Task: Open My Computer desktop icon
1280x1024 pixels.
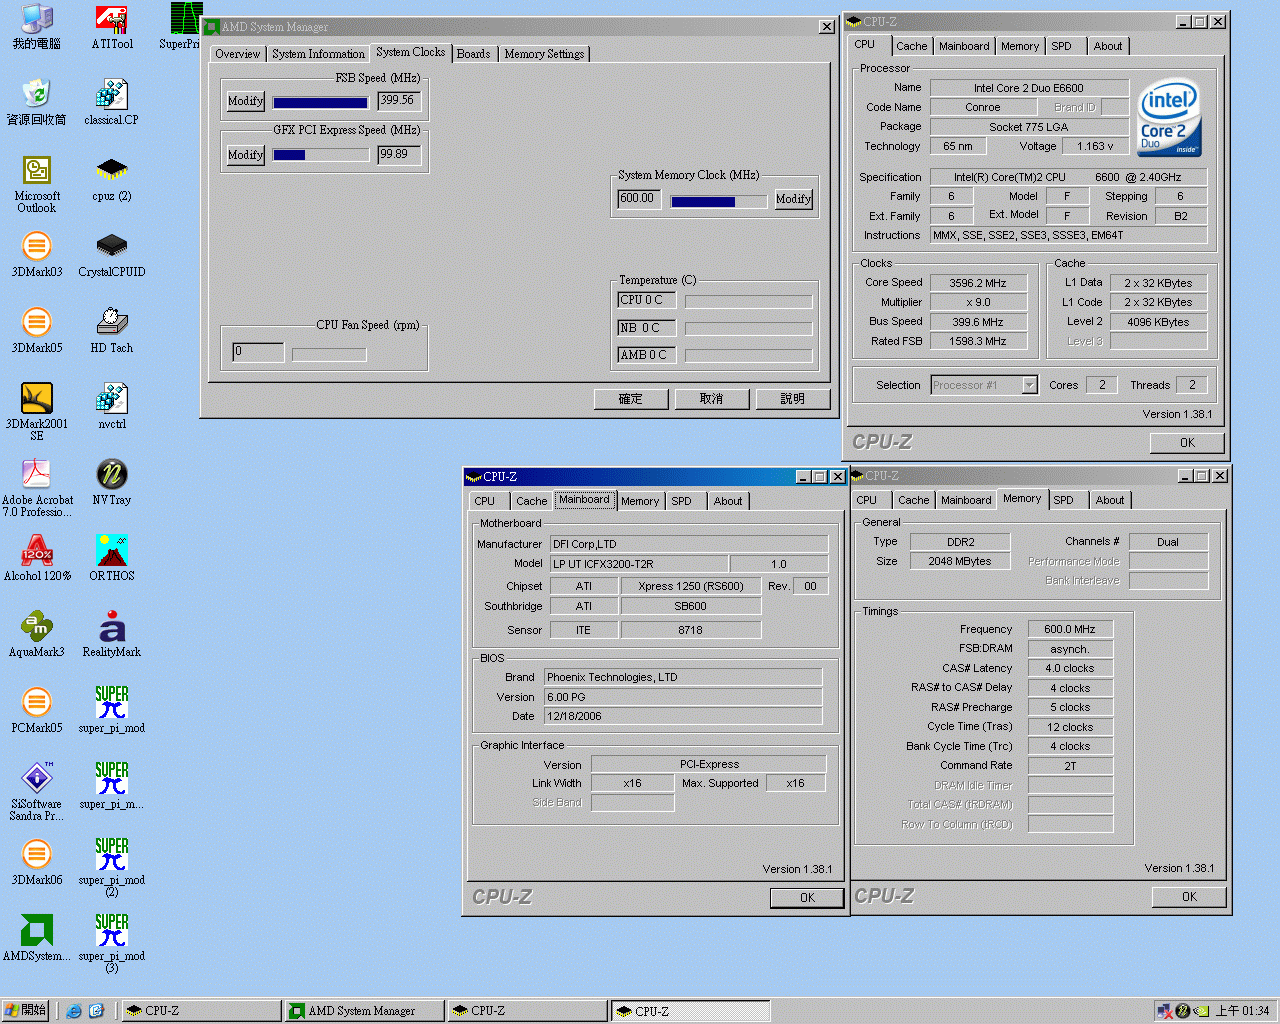Action: click(x=37, y=27)
